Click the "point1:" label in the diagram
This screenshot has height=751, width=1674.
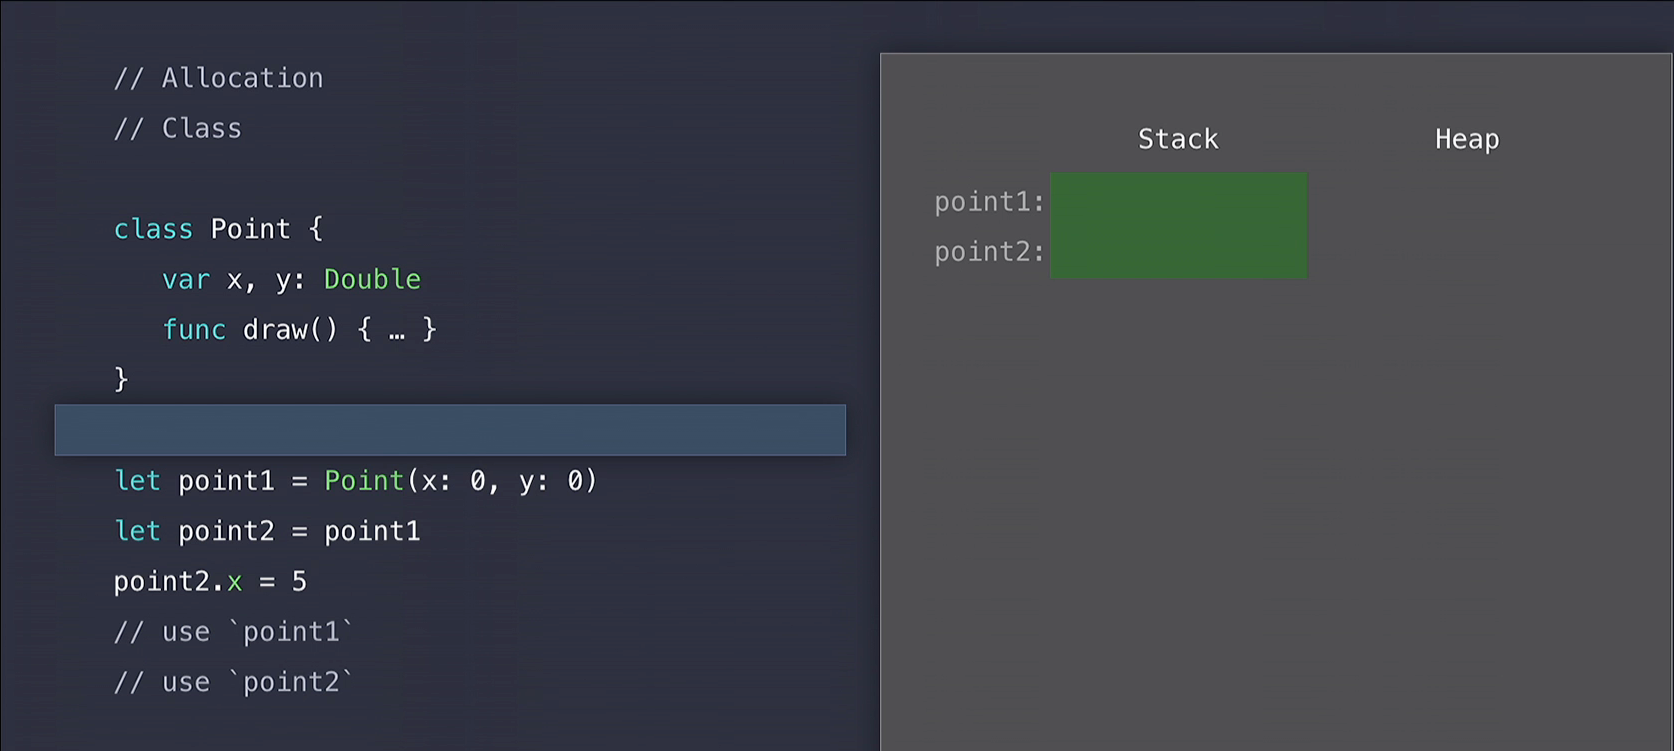(x=989, y=202)
